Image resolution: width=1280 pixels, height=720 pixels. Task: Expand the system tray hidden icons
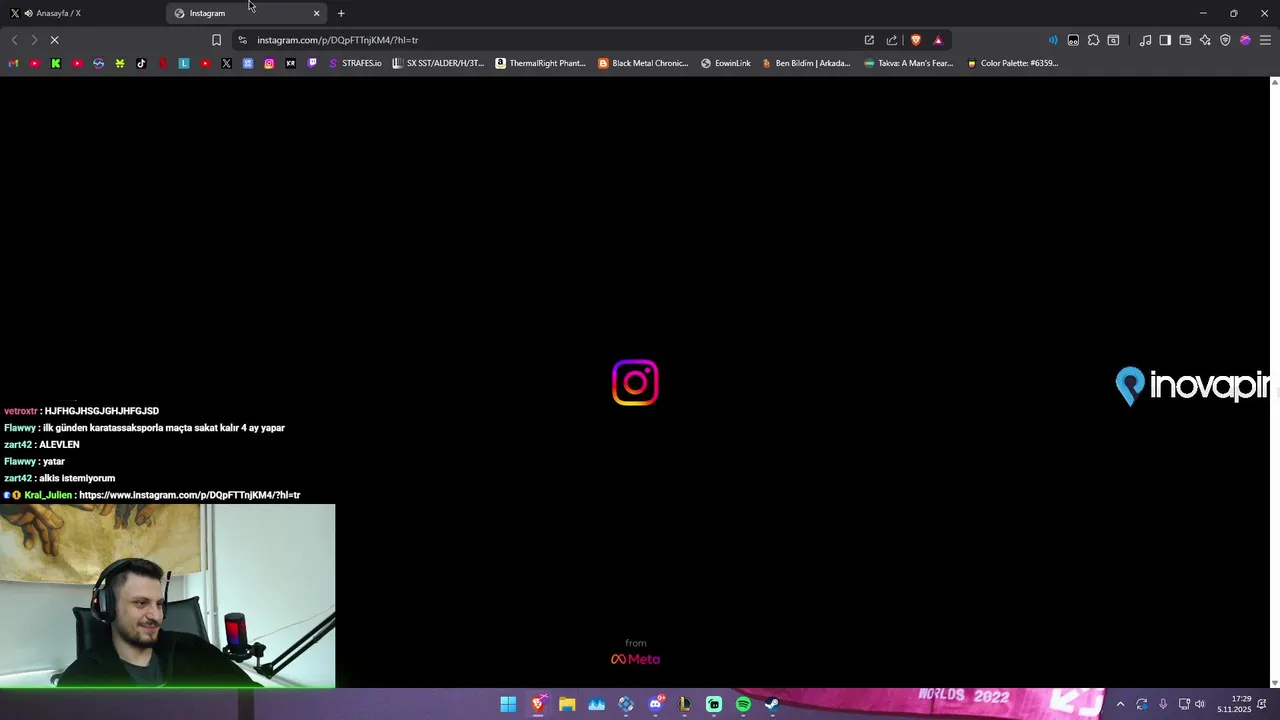1120,704
